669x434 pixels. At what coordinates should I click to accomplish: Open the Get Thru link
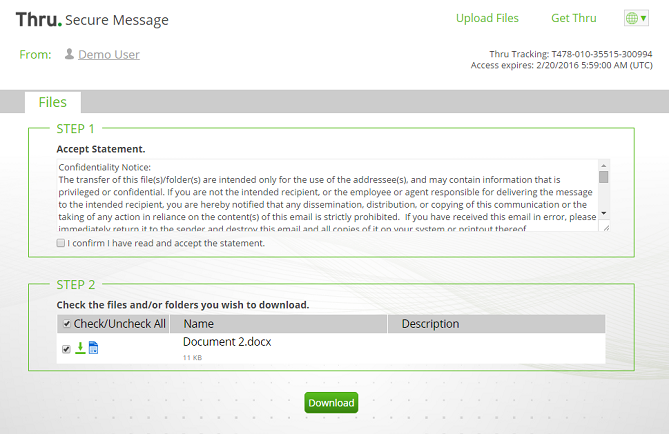click(573, 18)
